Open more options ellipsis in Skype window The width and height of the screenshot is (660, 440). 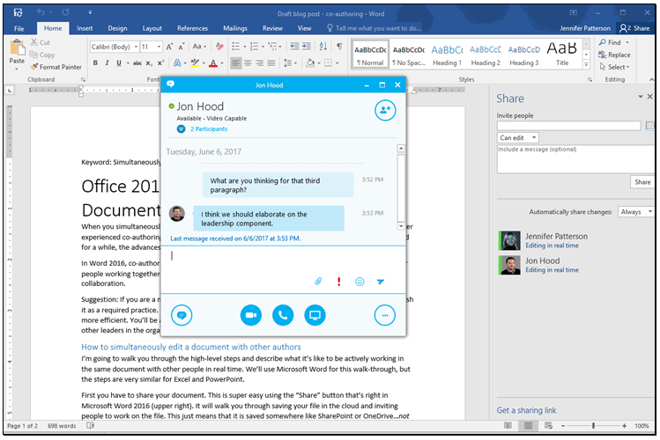[x=385, y=315]
